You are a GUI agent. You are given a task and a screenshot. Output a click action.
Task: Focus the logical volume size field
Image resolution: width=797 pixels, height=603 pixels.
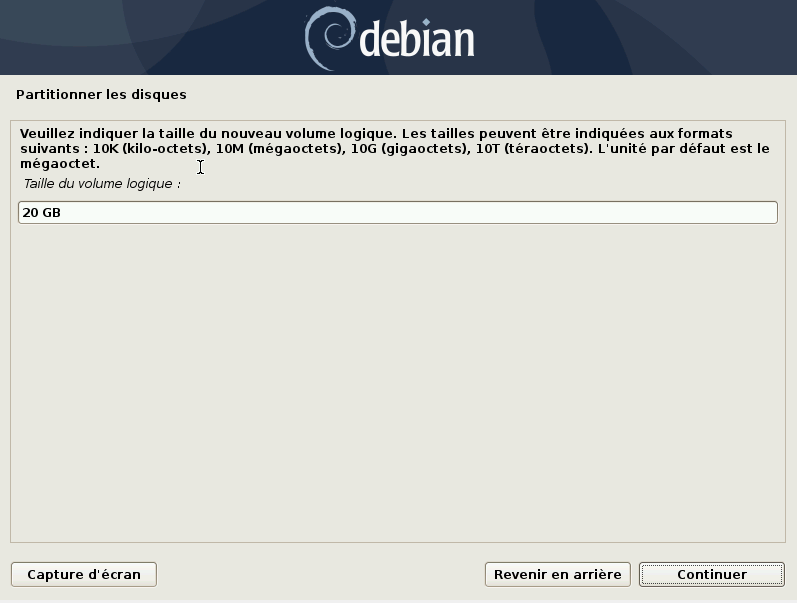398,213
